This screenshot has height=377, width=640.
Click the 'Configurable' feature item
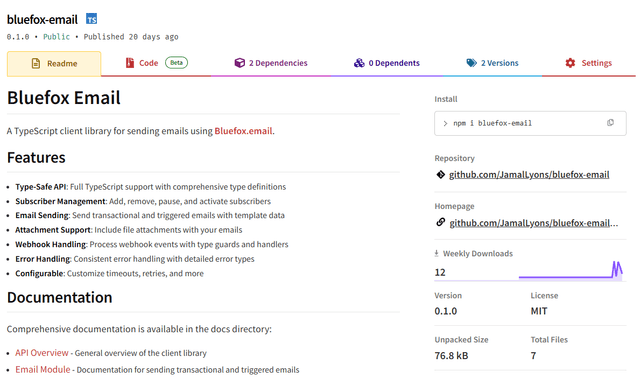click(x=109, y=273)
